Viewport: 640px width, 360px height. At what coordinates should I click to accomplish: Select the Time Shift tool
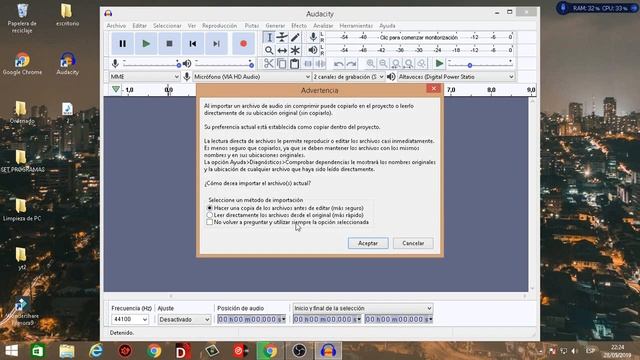pos(282,51)
